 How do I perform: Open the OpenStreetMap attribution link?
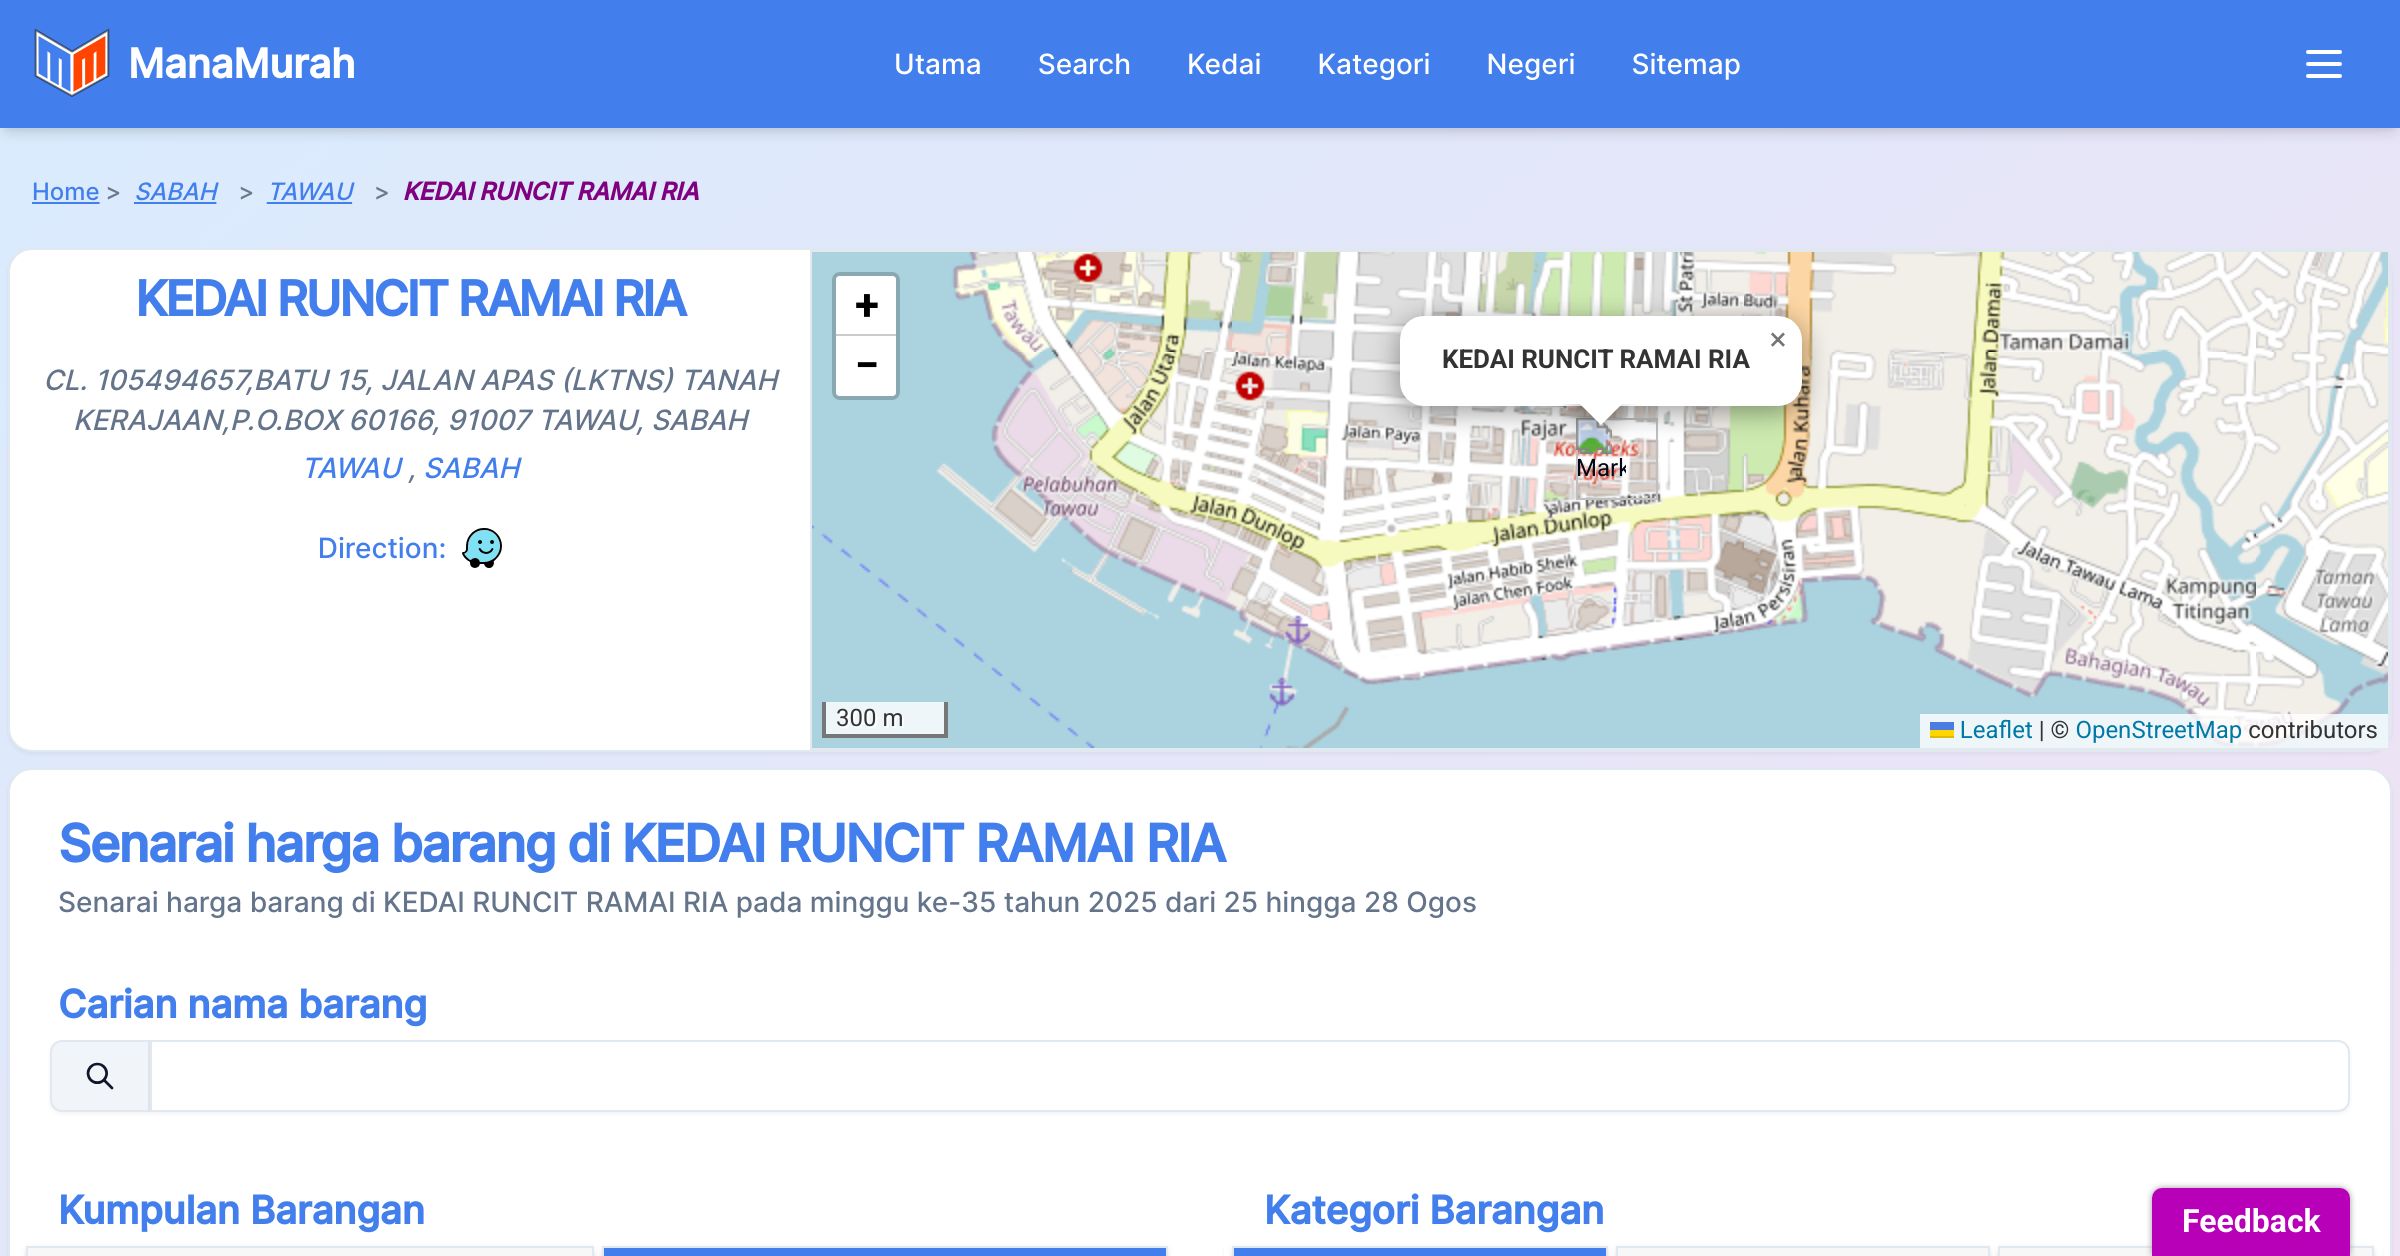tap(2157, 730)
